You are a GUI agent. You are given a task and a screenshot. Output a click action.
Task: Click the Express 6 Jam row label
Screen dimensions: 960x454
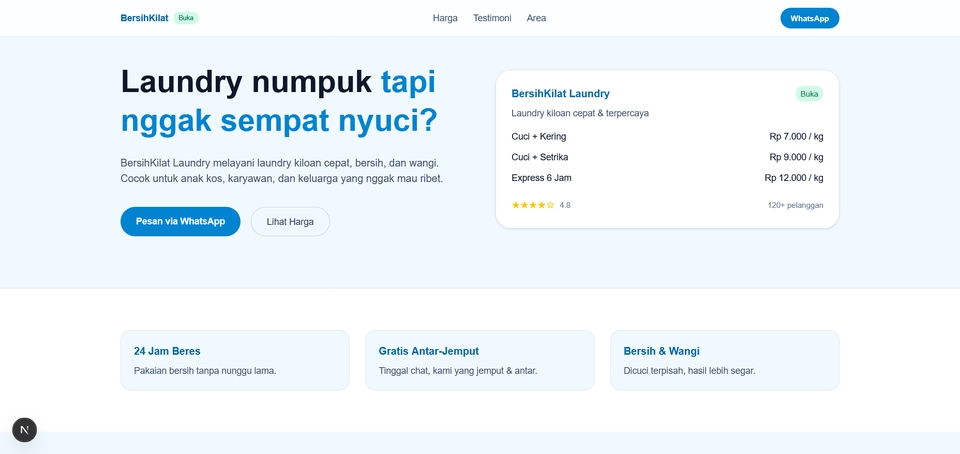(x=542, y=178)
